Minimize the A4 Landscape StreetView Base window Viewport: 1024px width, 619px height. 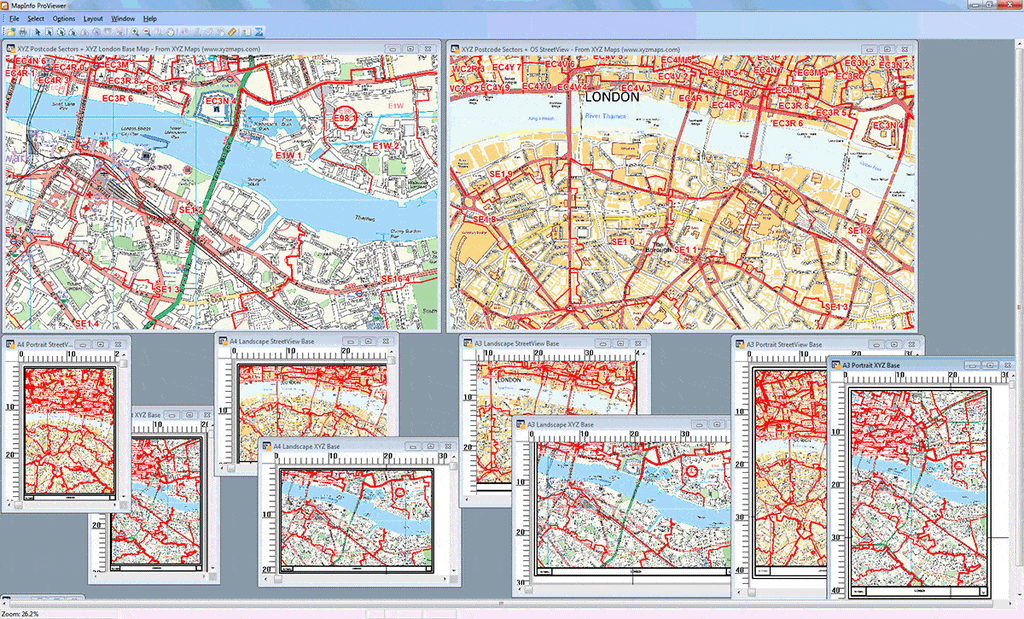(x=351, y=342)
